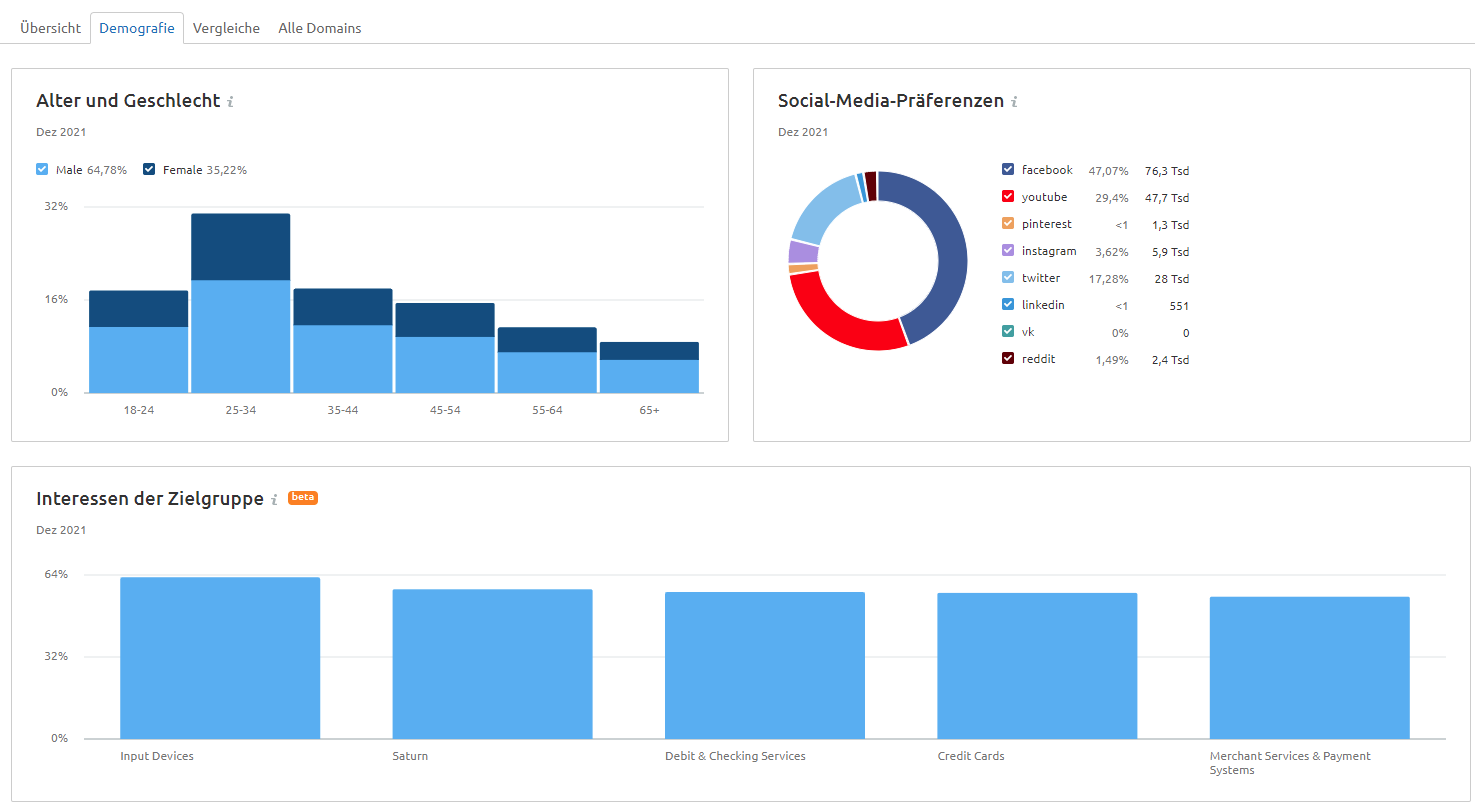Toggle the vk checkbox
This screenshot has width=1475, height=808.
1008,332
